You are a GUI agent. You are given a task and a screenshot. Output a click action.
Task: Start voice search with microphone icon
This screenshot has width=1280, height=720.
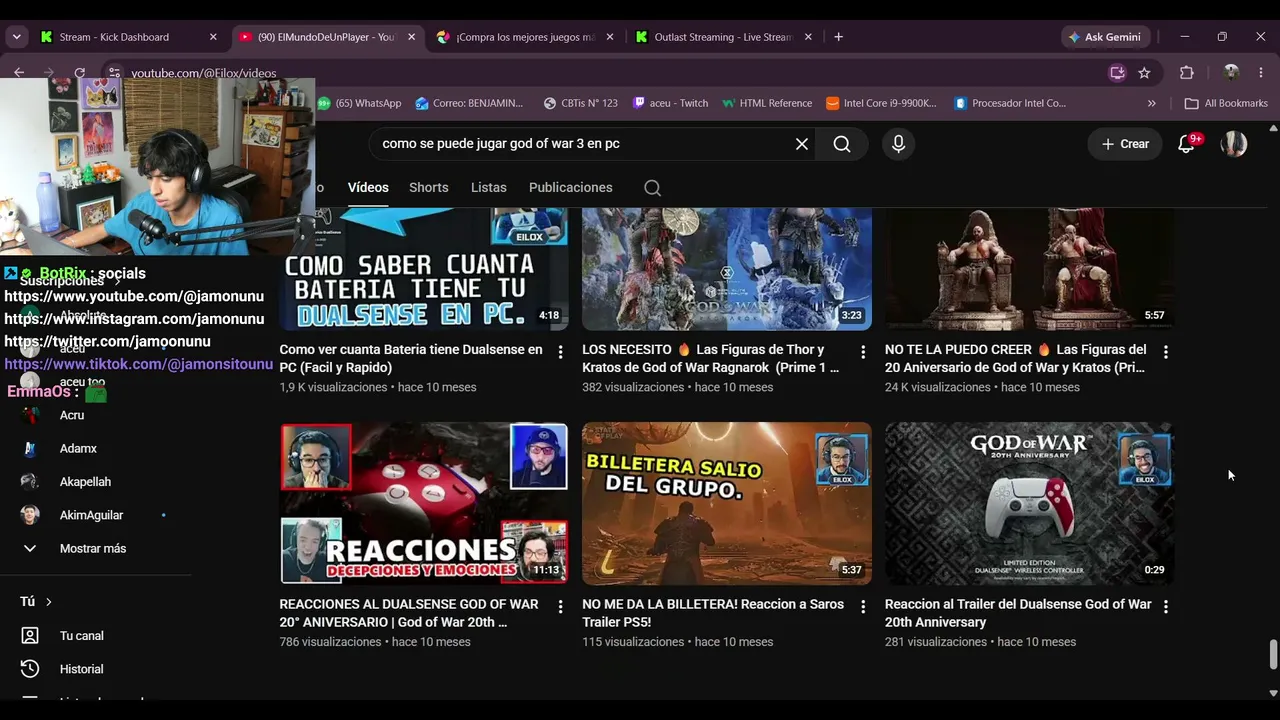[898, 144]
